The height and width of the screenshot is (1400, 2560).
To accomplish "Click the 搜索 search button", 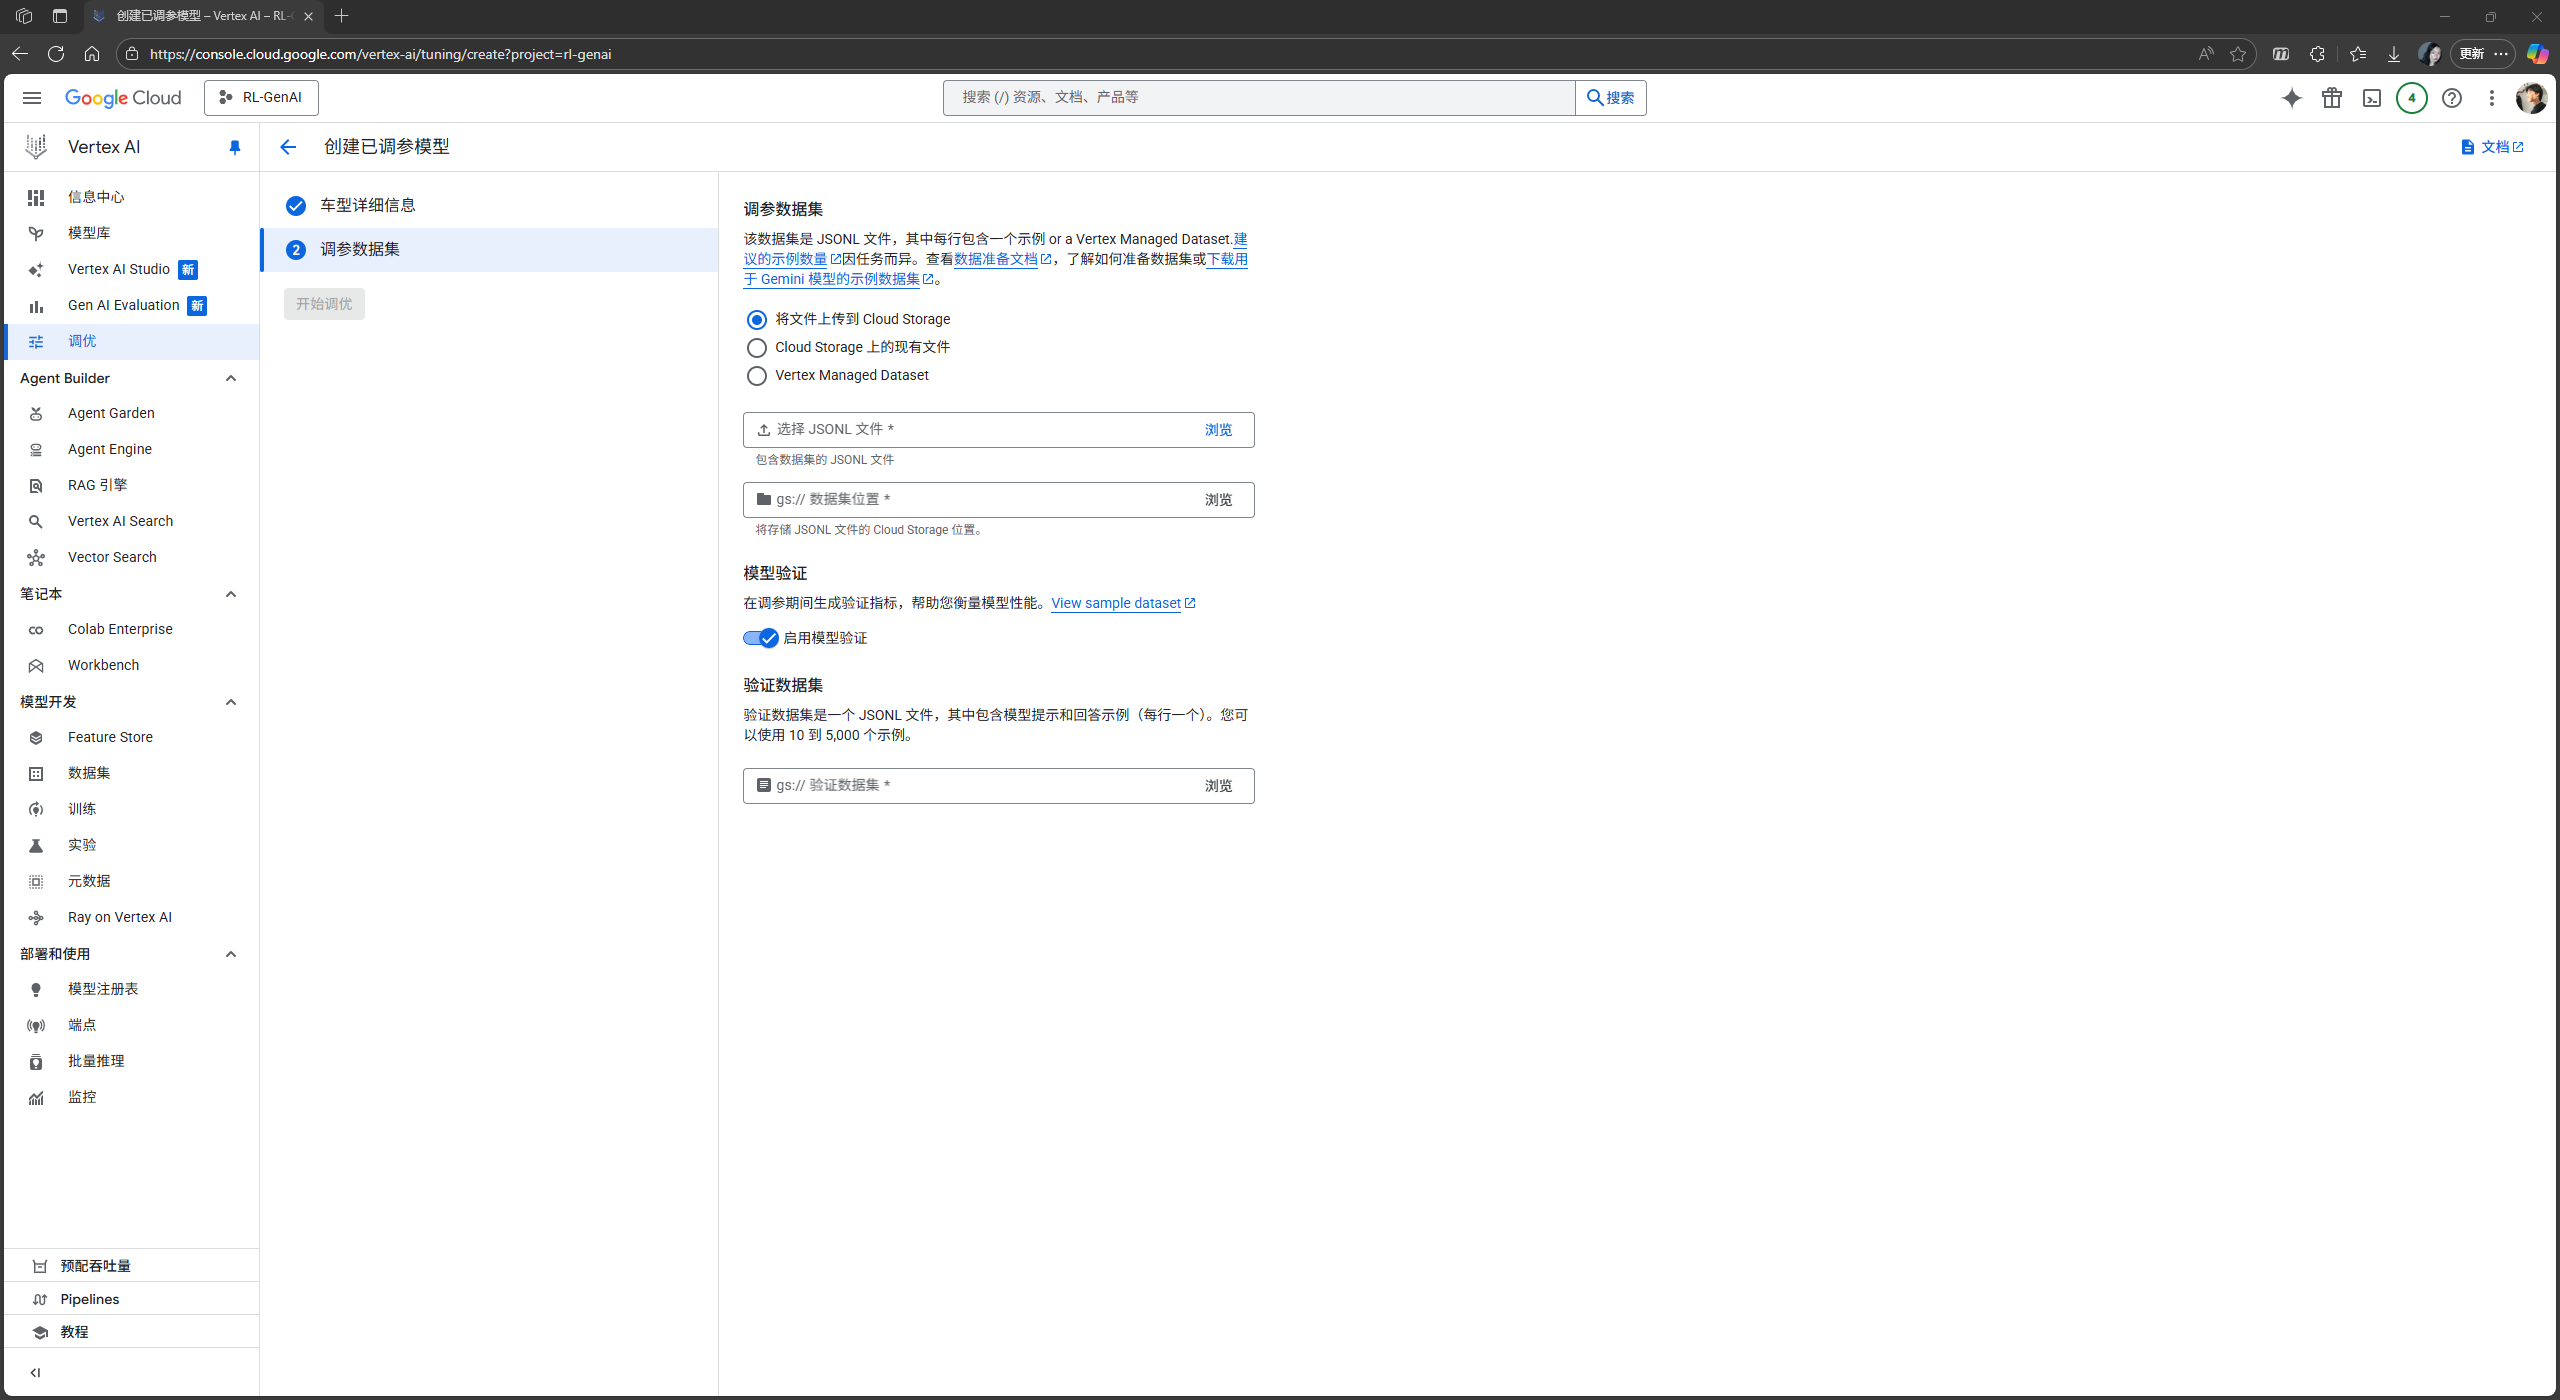I will click(1610, 97).
